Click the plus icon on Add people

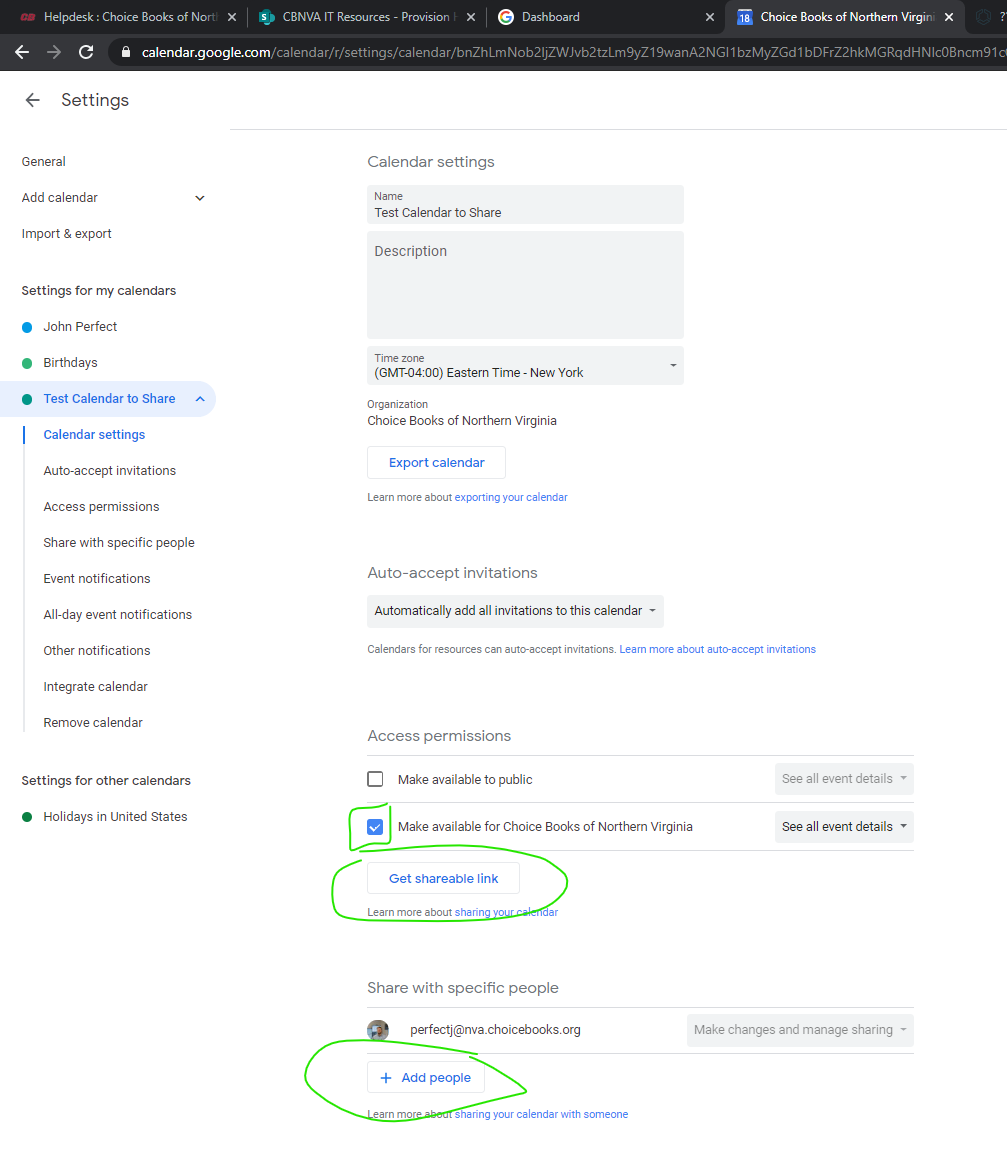386,1078
